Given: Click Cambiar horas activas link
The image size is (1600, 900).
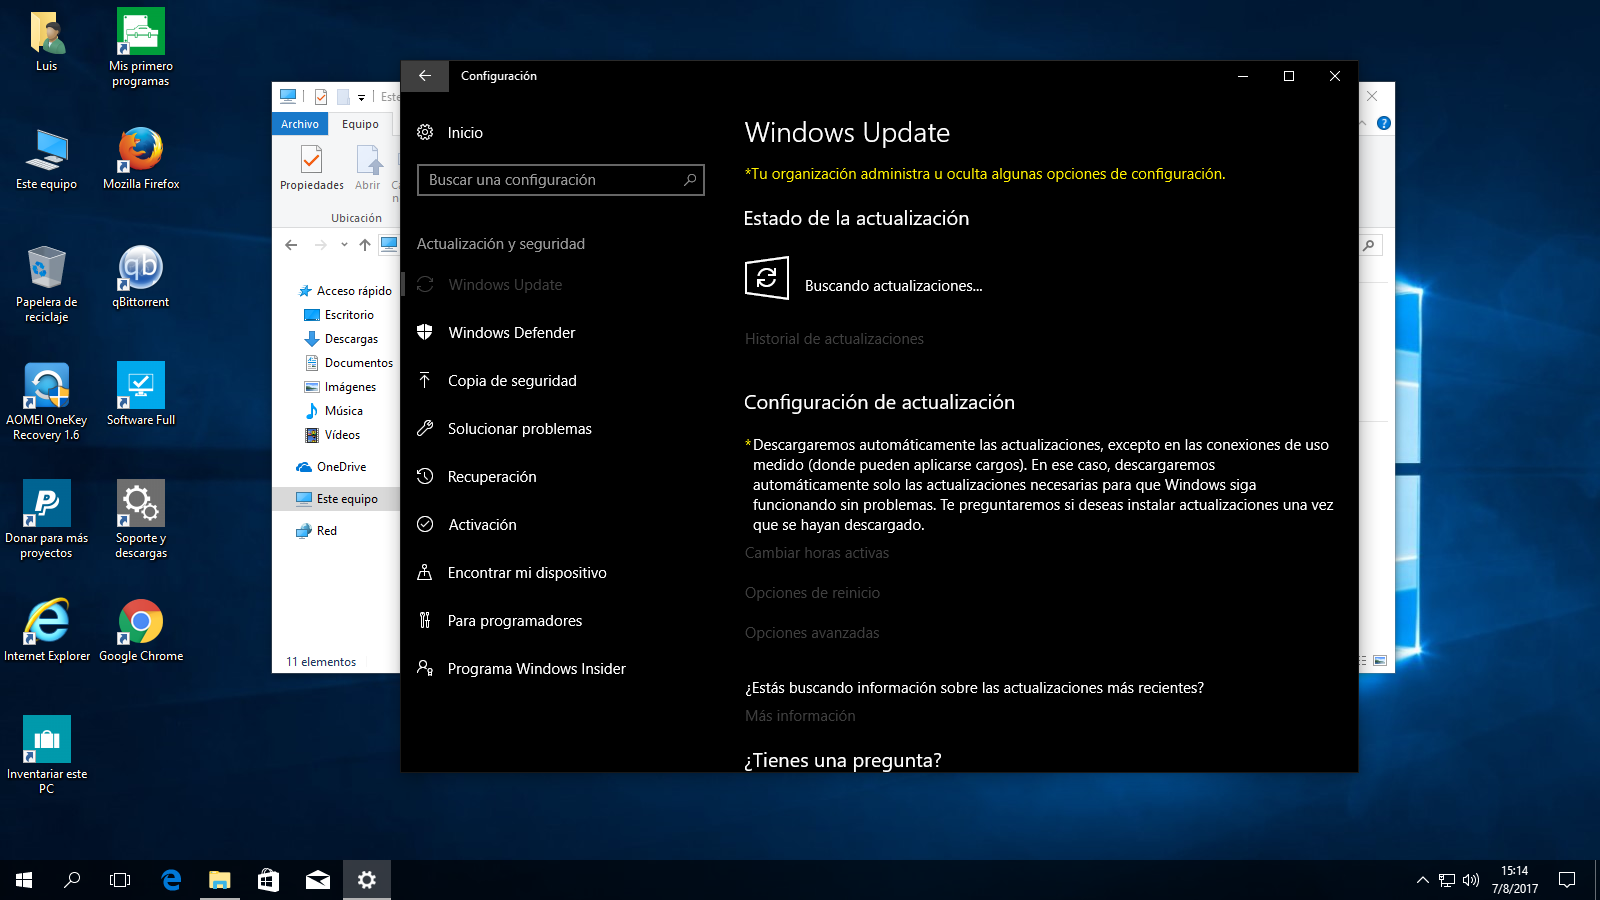Looking at the screenshot, I should pyautogui.click(x=816, y=553).
